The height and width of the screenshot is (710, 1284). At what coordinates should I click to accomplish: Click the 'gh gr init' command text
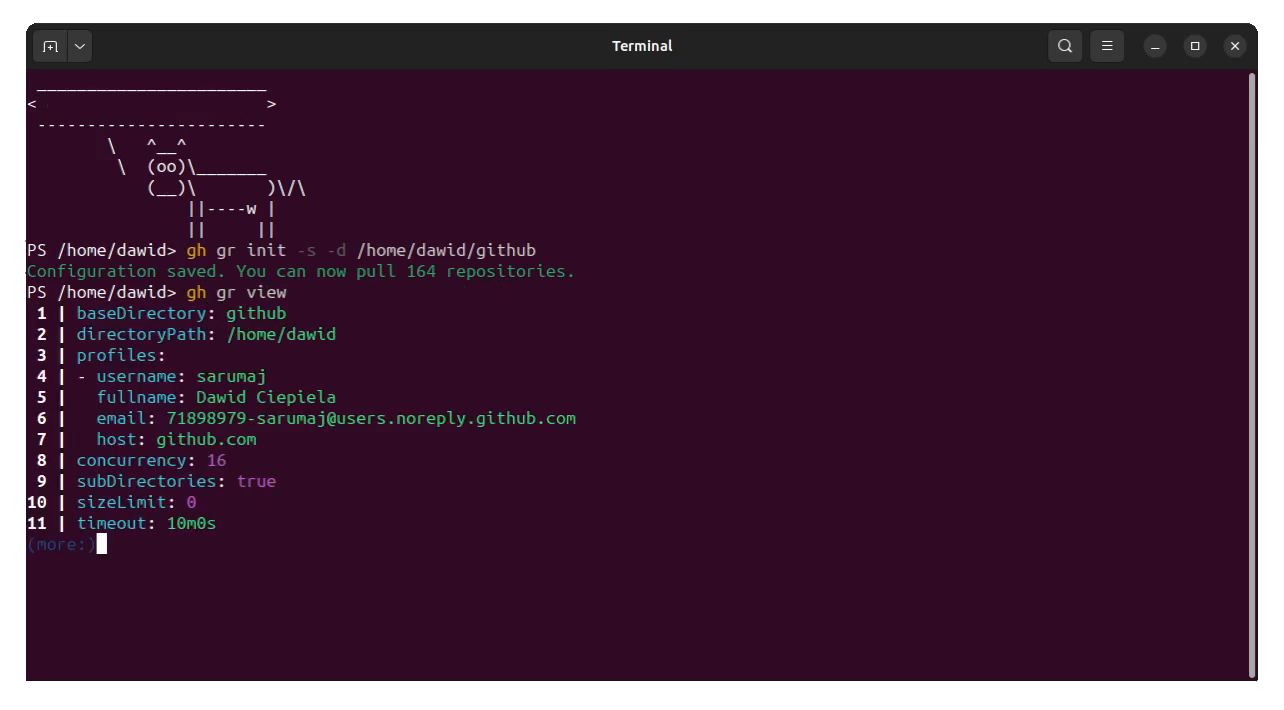coord(236,250)
